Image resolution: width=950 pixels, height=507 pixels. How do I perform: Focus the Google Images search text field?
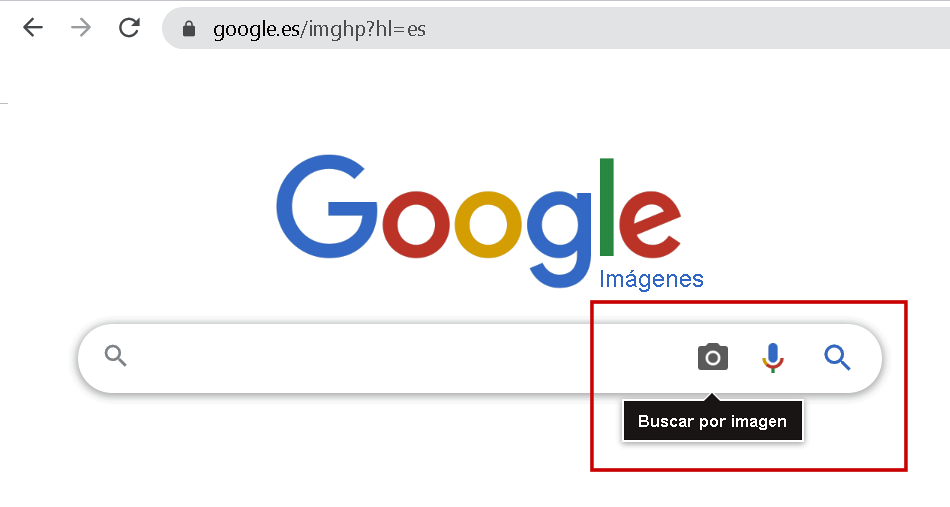pyautogui.click(x=412, y=357)
